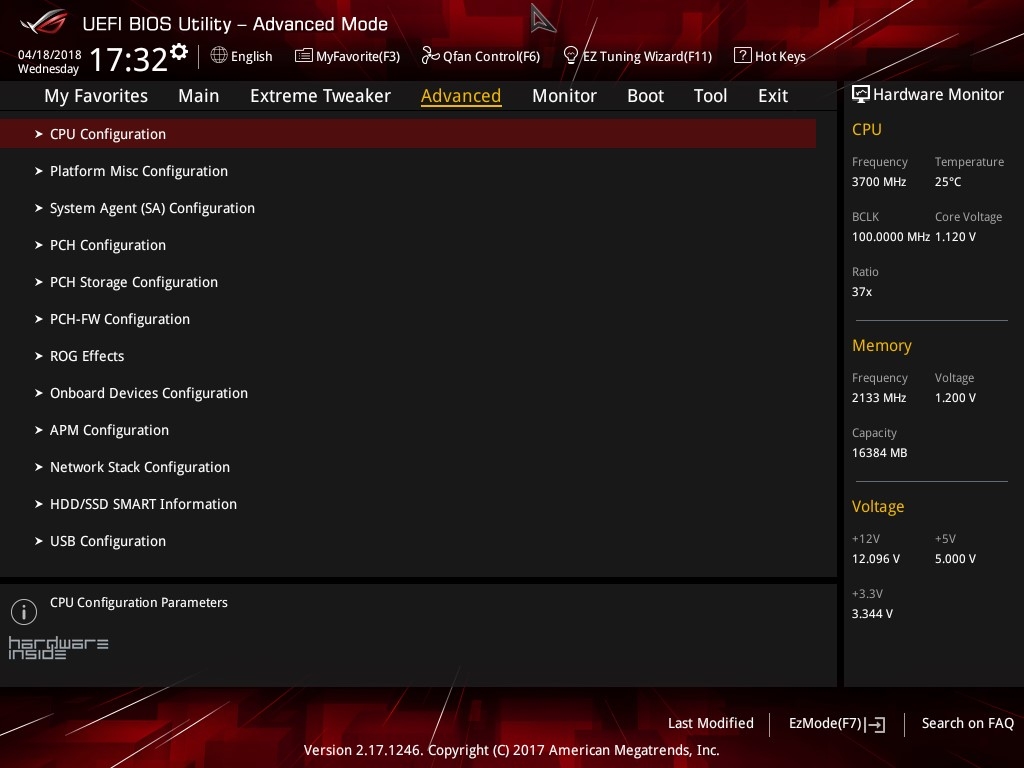1024x768 pixels.
Task: Click the CPU Configuration Parameters help text
Action: click(x=138, y=602)
